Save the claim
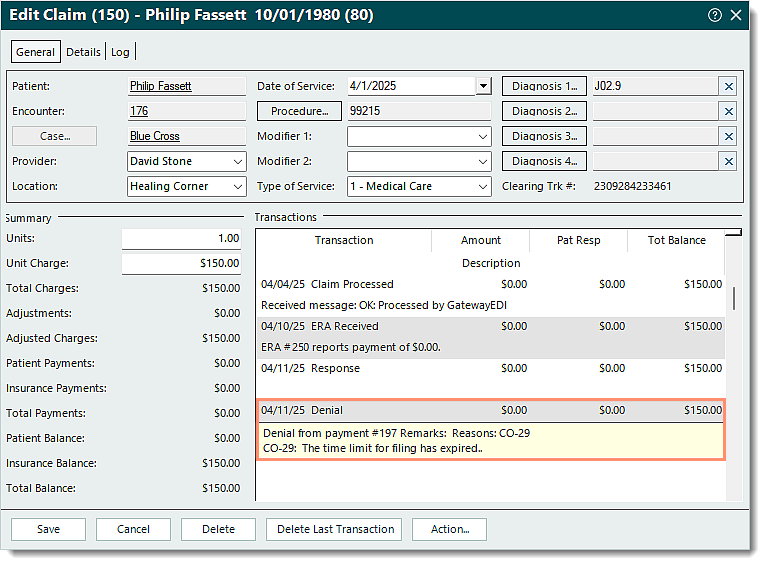The height and width of the screenshot is (565, 765). (x=48, y=529)
